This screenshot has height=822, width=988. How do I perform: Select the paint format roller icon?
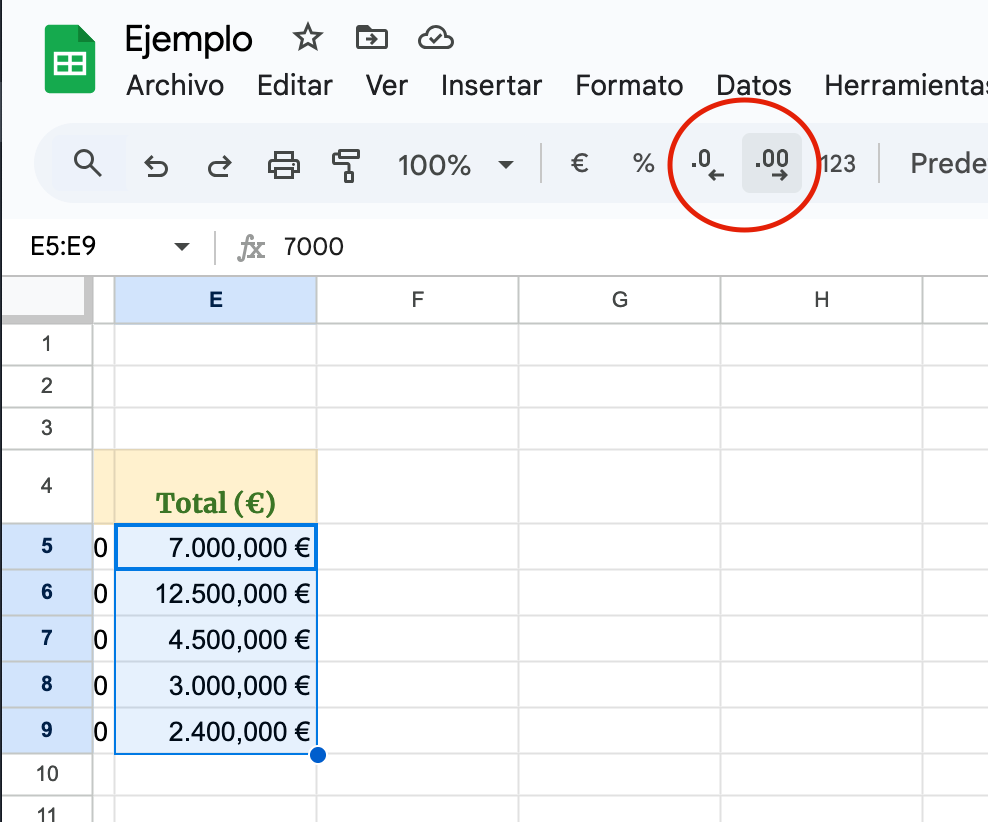click(346, 165)
